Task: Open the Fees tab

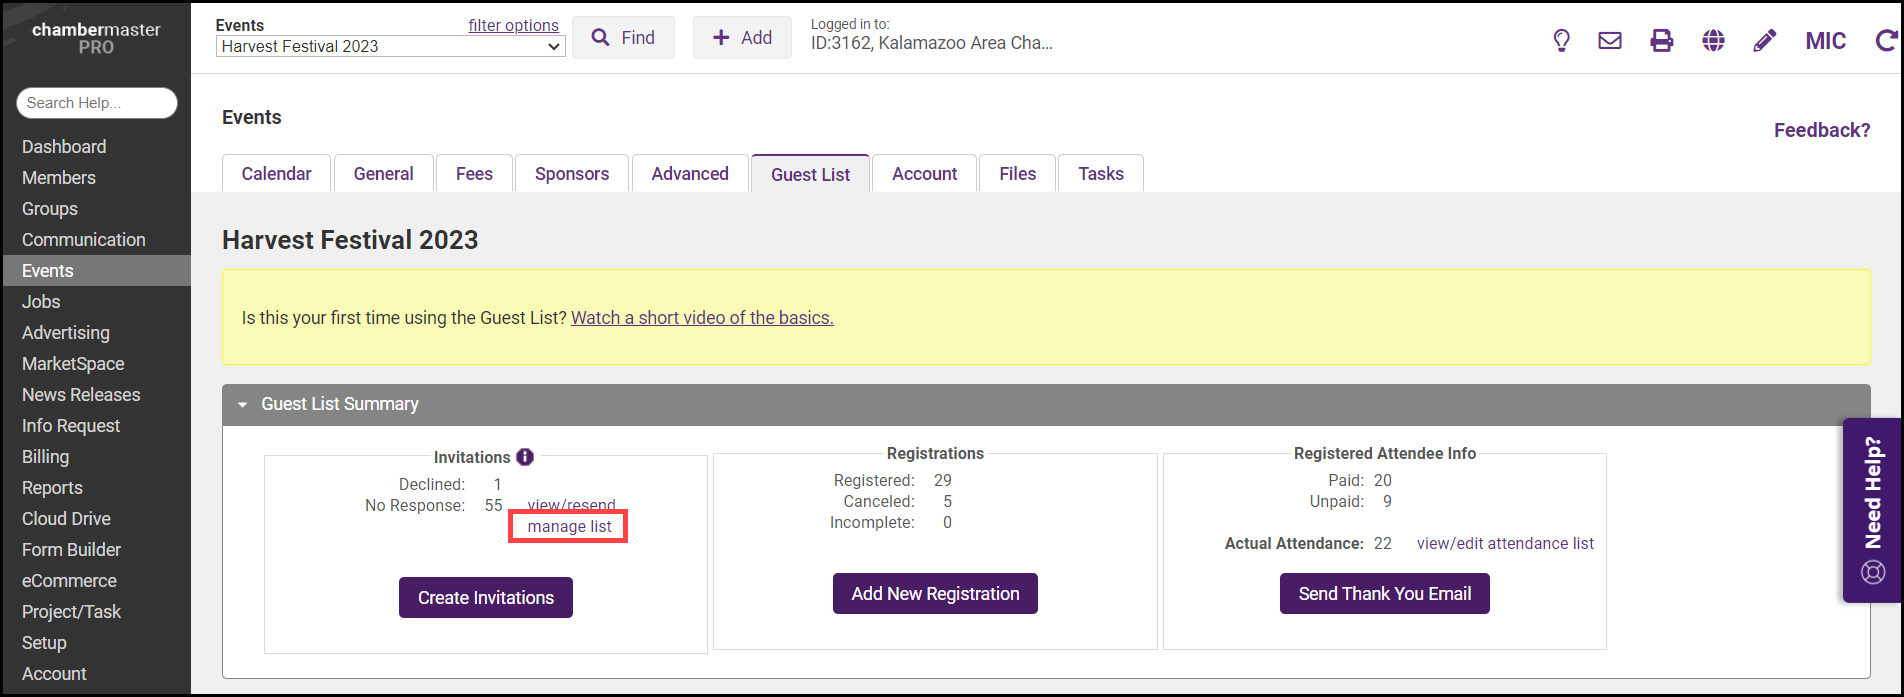Action: point(474,174)
